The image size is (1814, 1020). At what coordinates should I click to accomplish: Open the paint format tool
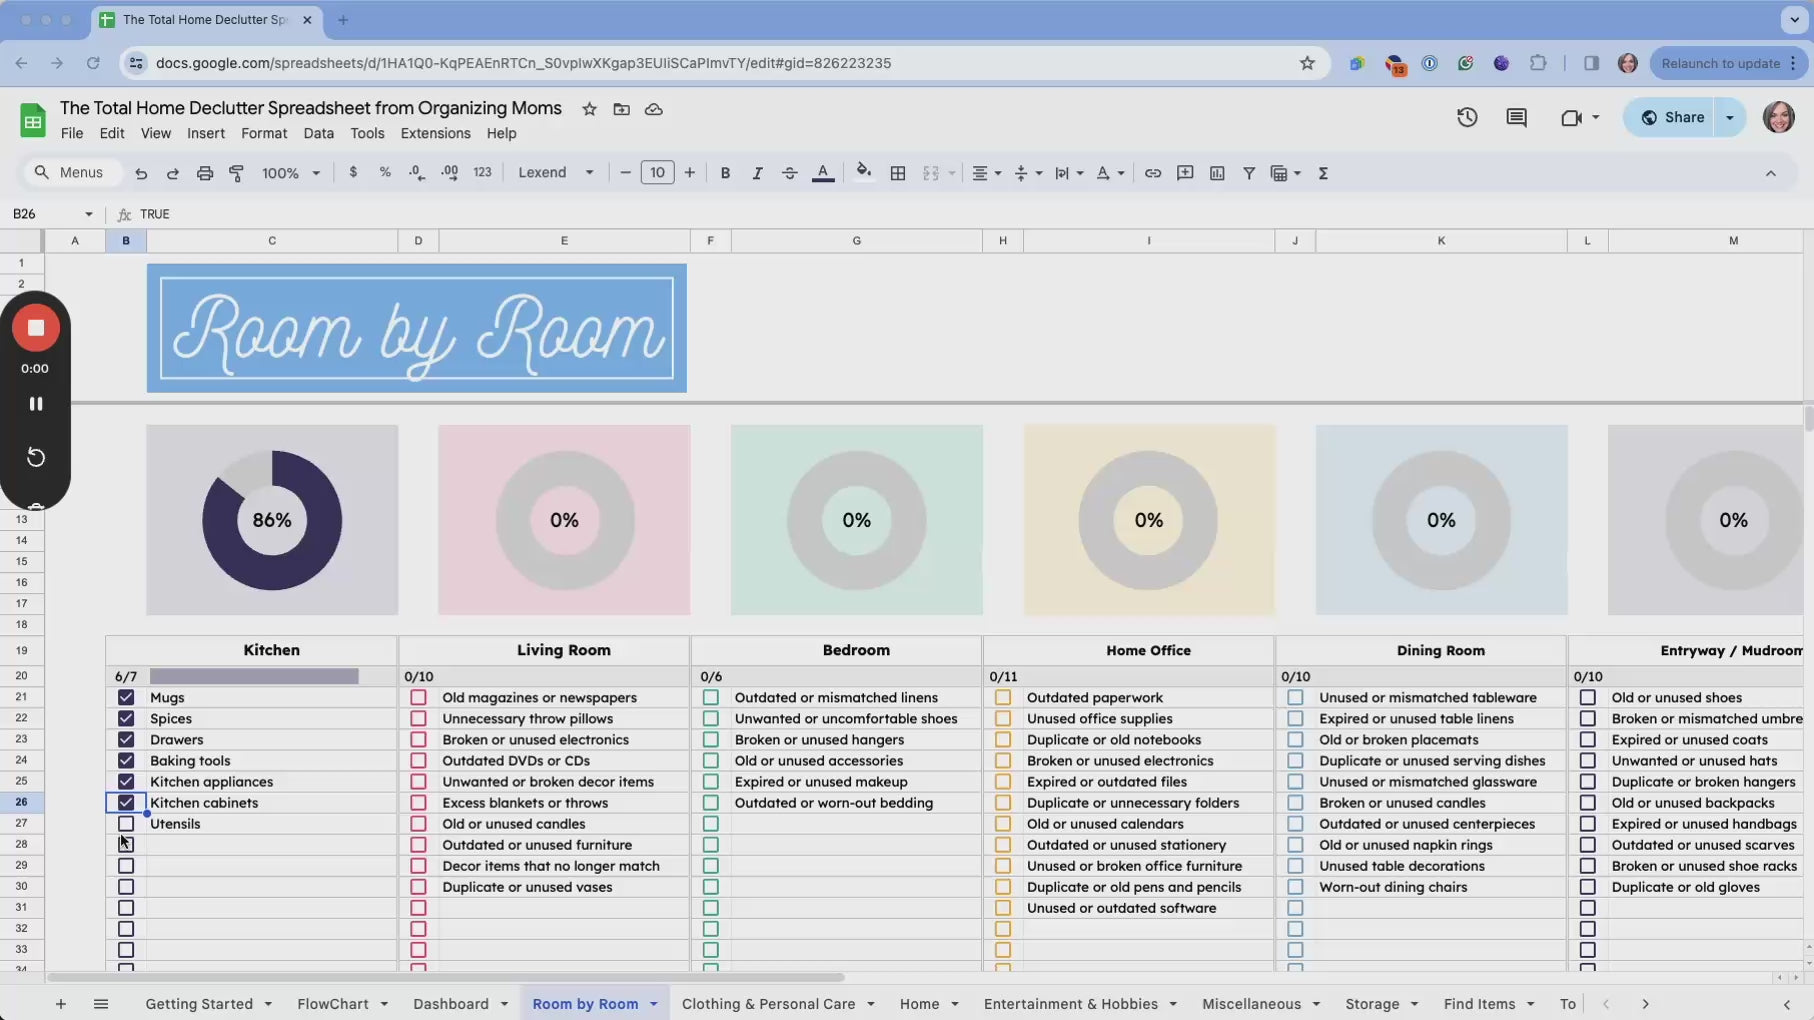pyautogui.click(x=237, y=173)
